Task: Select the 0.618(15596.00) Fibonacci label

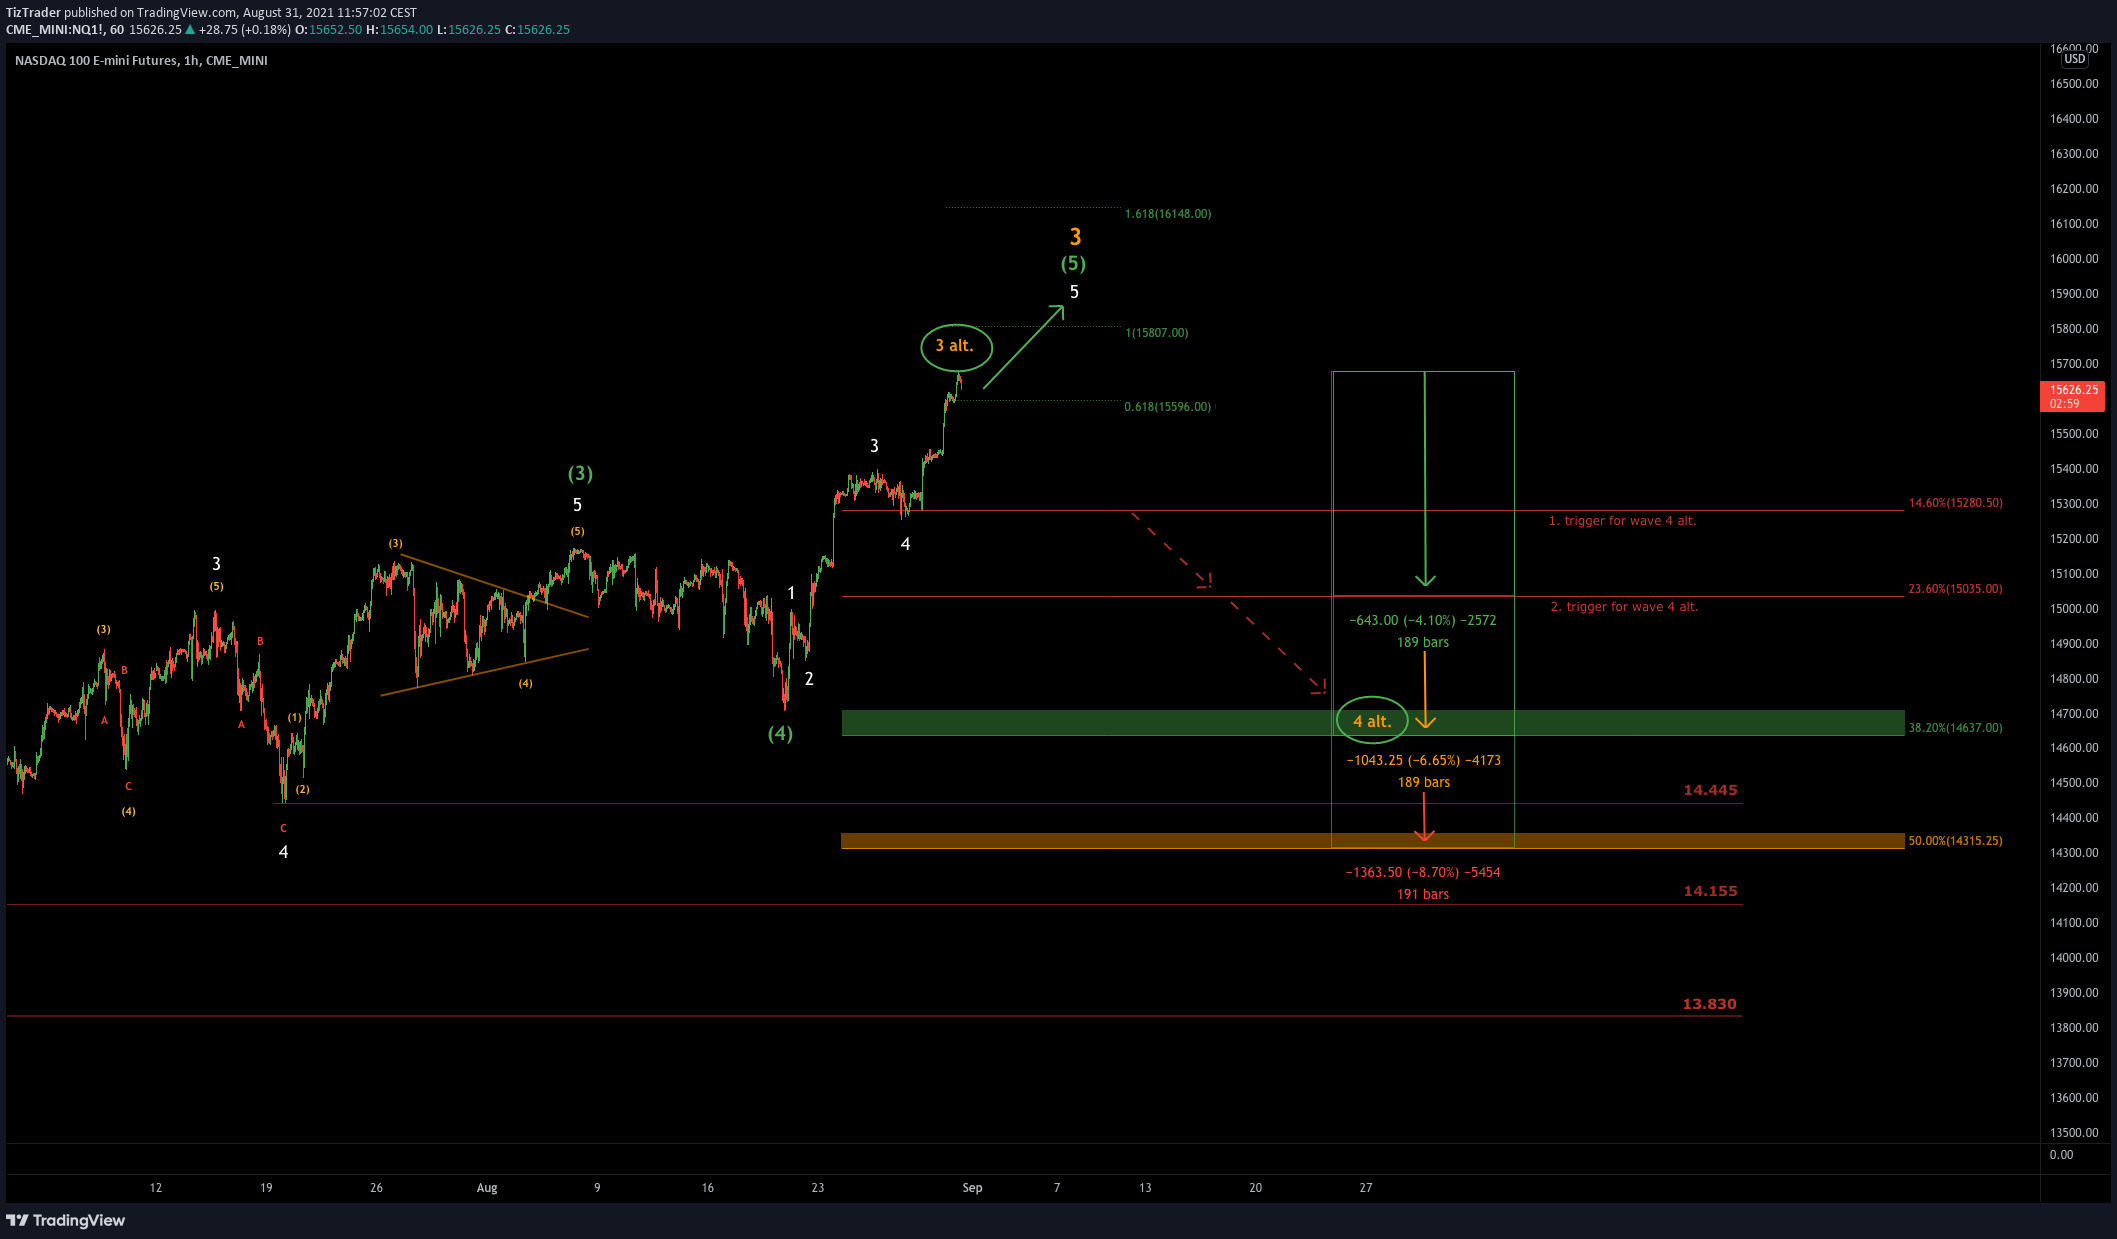Action: tap(1168, 407)
